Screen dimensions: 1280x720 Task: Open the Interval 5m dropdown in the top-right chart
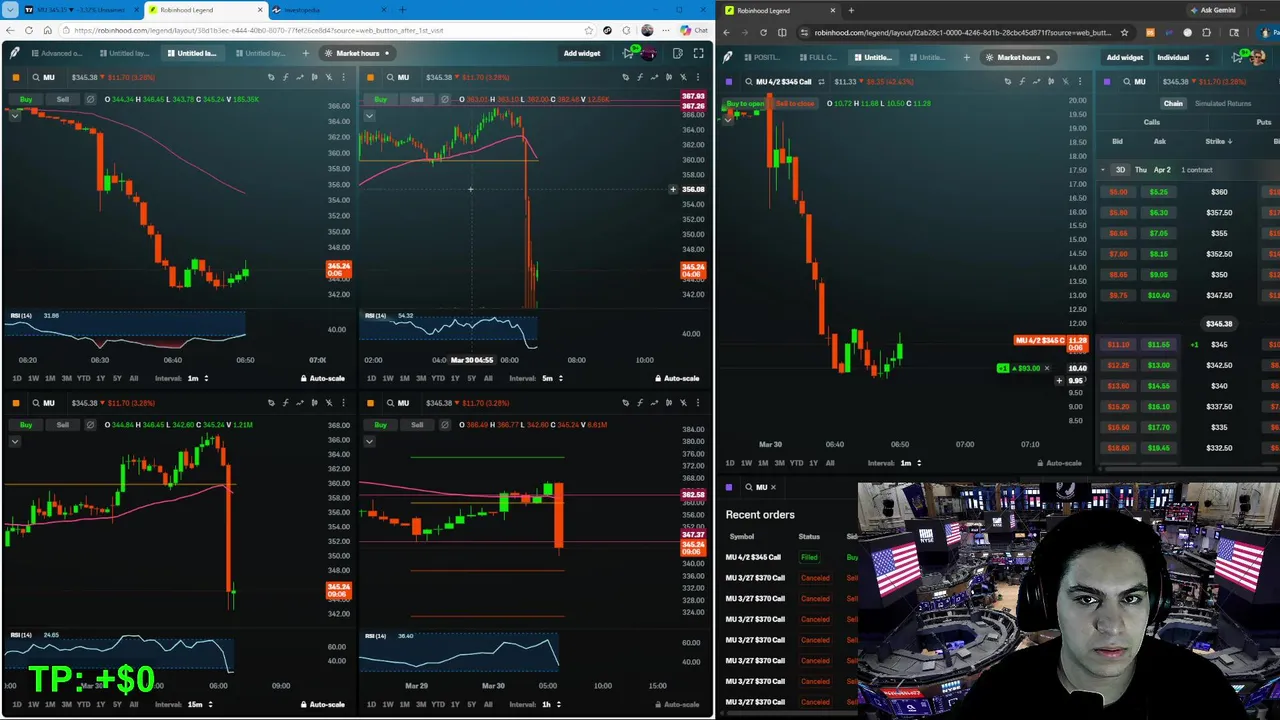coord(553,378)
